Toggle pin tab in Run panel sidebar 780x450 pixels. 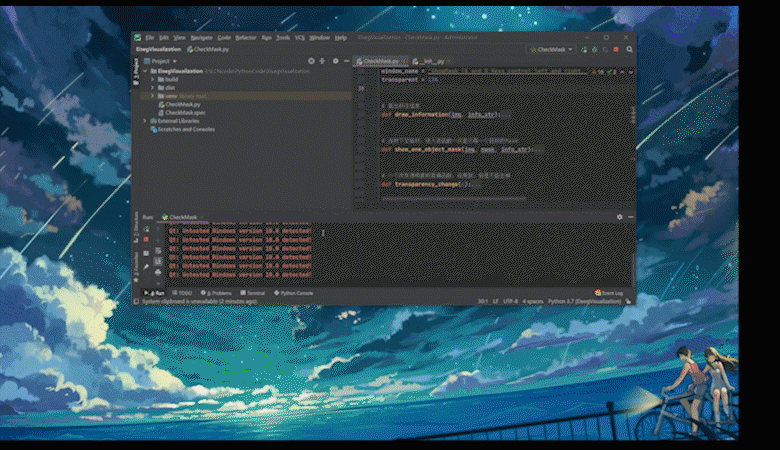(146, 267)
